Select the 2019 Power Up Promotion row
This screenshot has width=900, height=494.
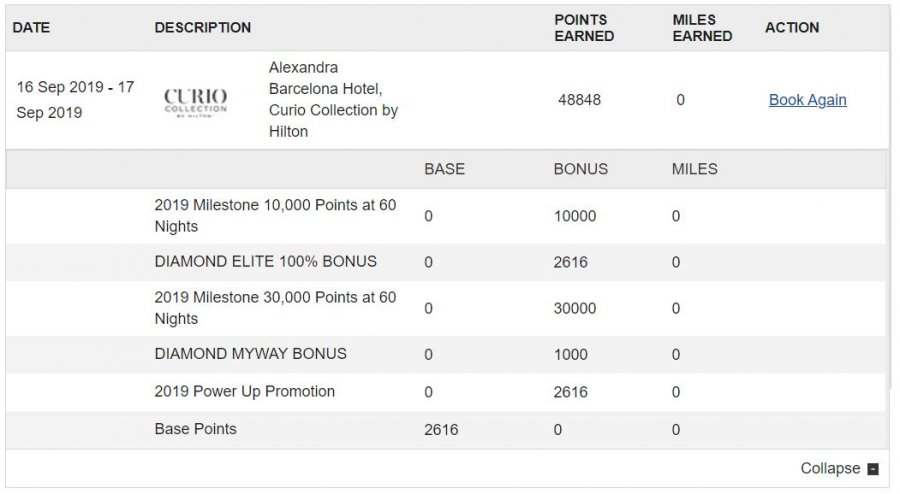click(245, 391)
